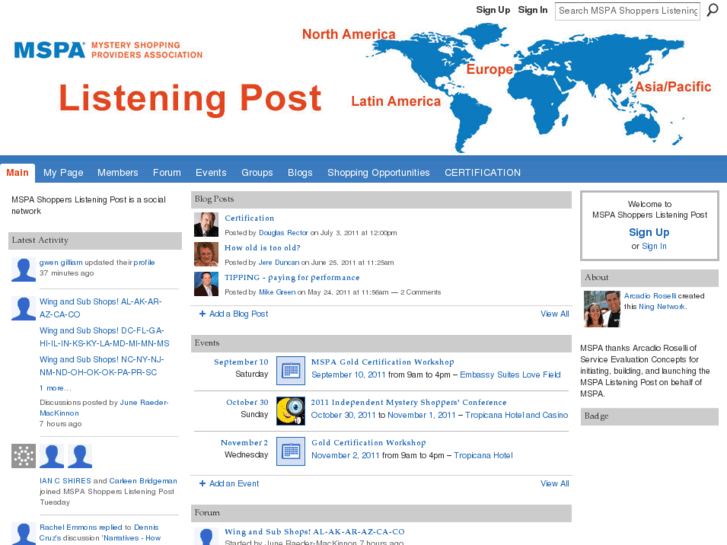Click View All under Events
Screen dimensions: 727x545
555,484
